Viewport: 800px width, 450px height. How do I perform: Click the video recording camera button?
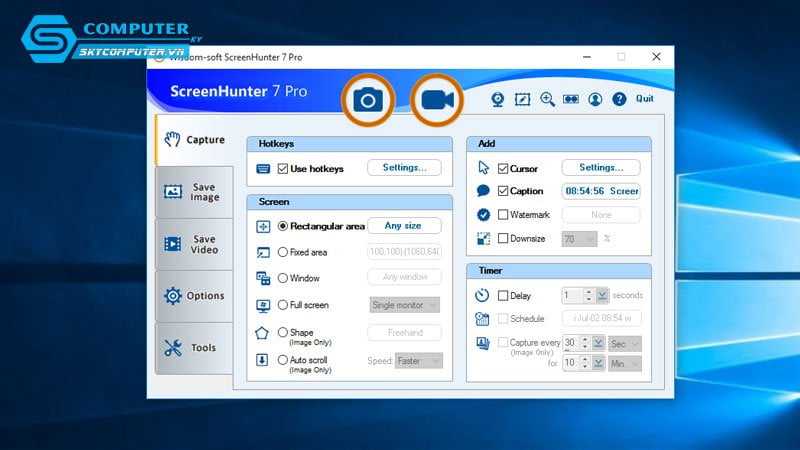tap(437, 100)
